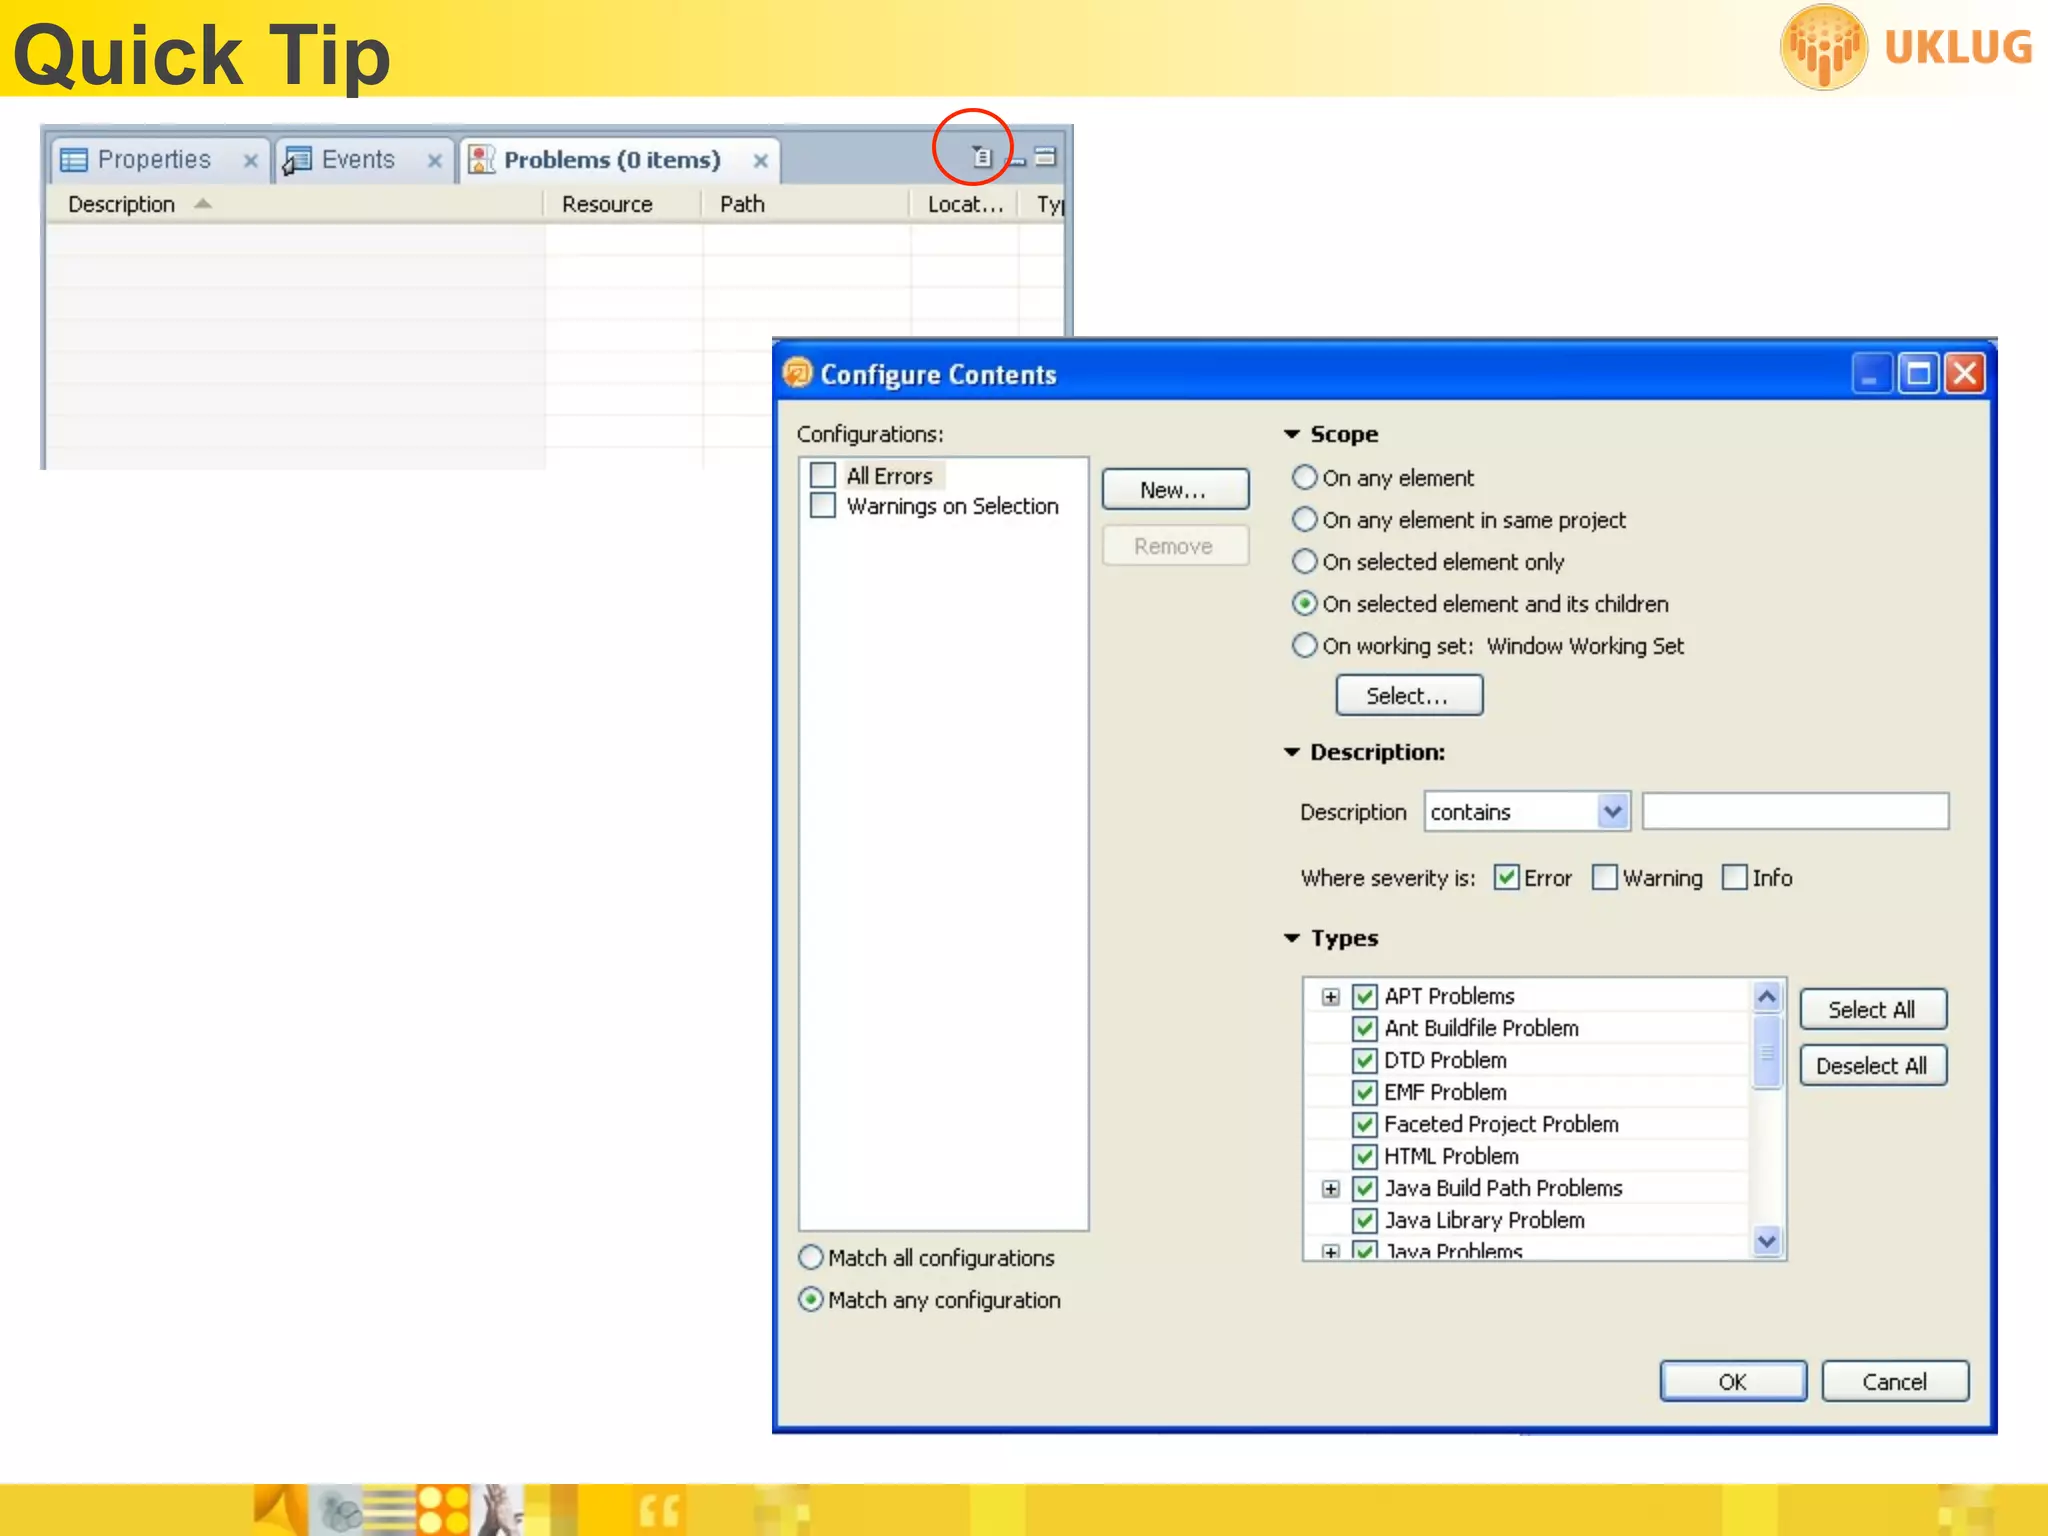Viewport: 2048px width, 1536px height.
Task: Select the 'On any element' scope
Action: [x=1304, y=478]
